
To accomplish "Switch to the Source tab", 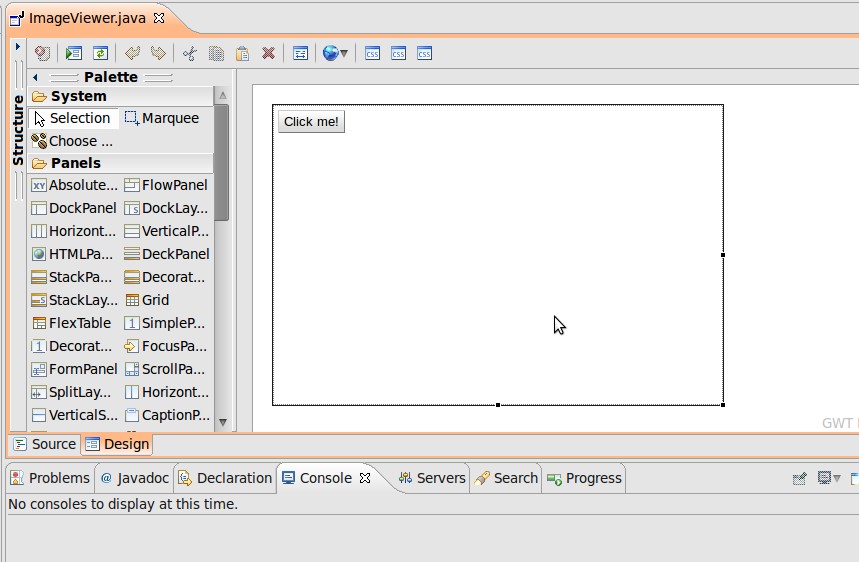I will coord(45,444).
